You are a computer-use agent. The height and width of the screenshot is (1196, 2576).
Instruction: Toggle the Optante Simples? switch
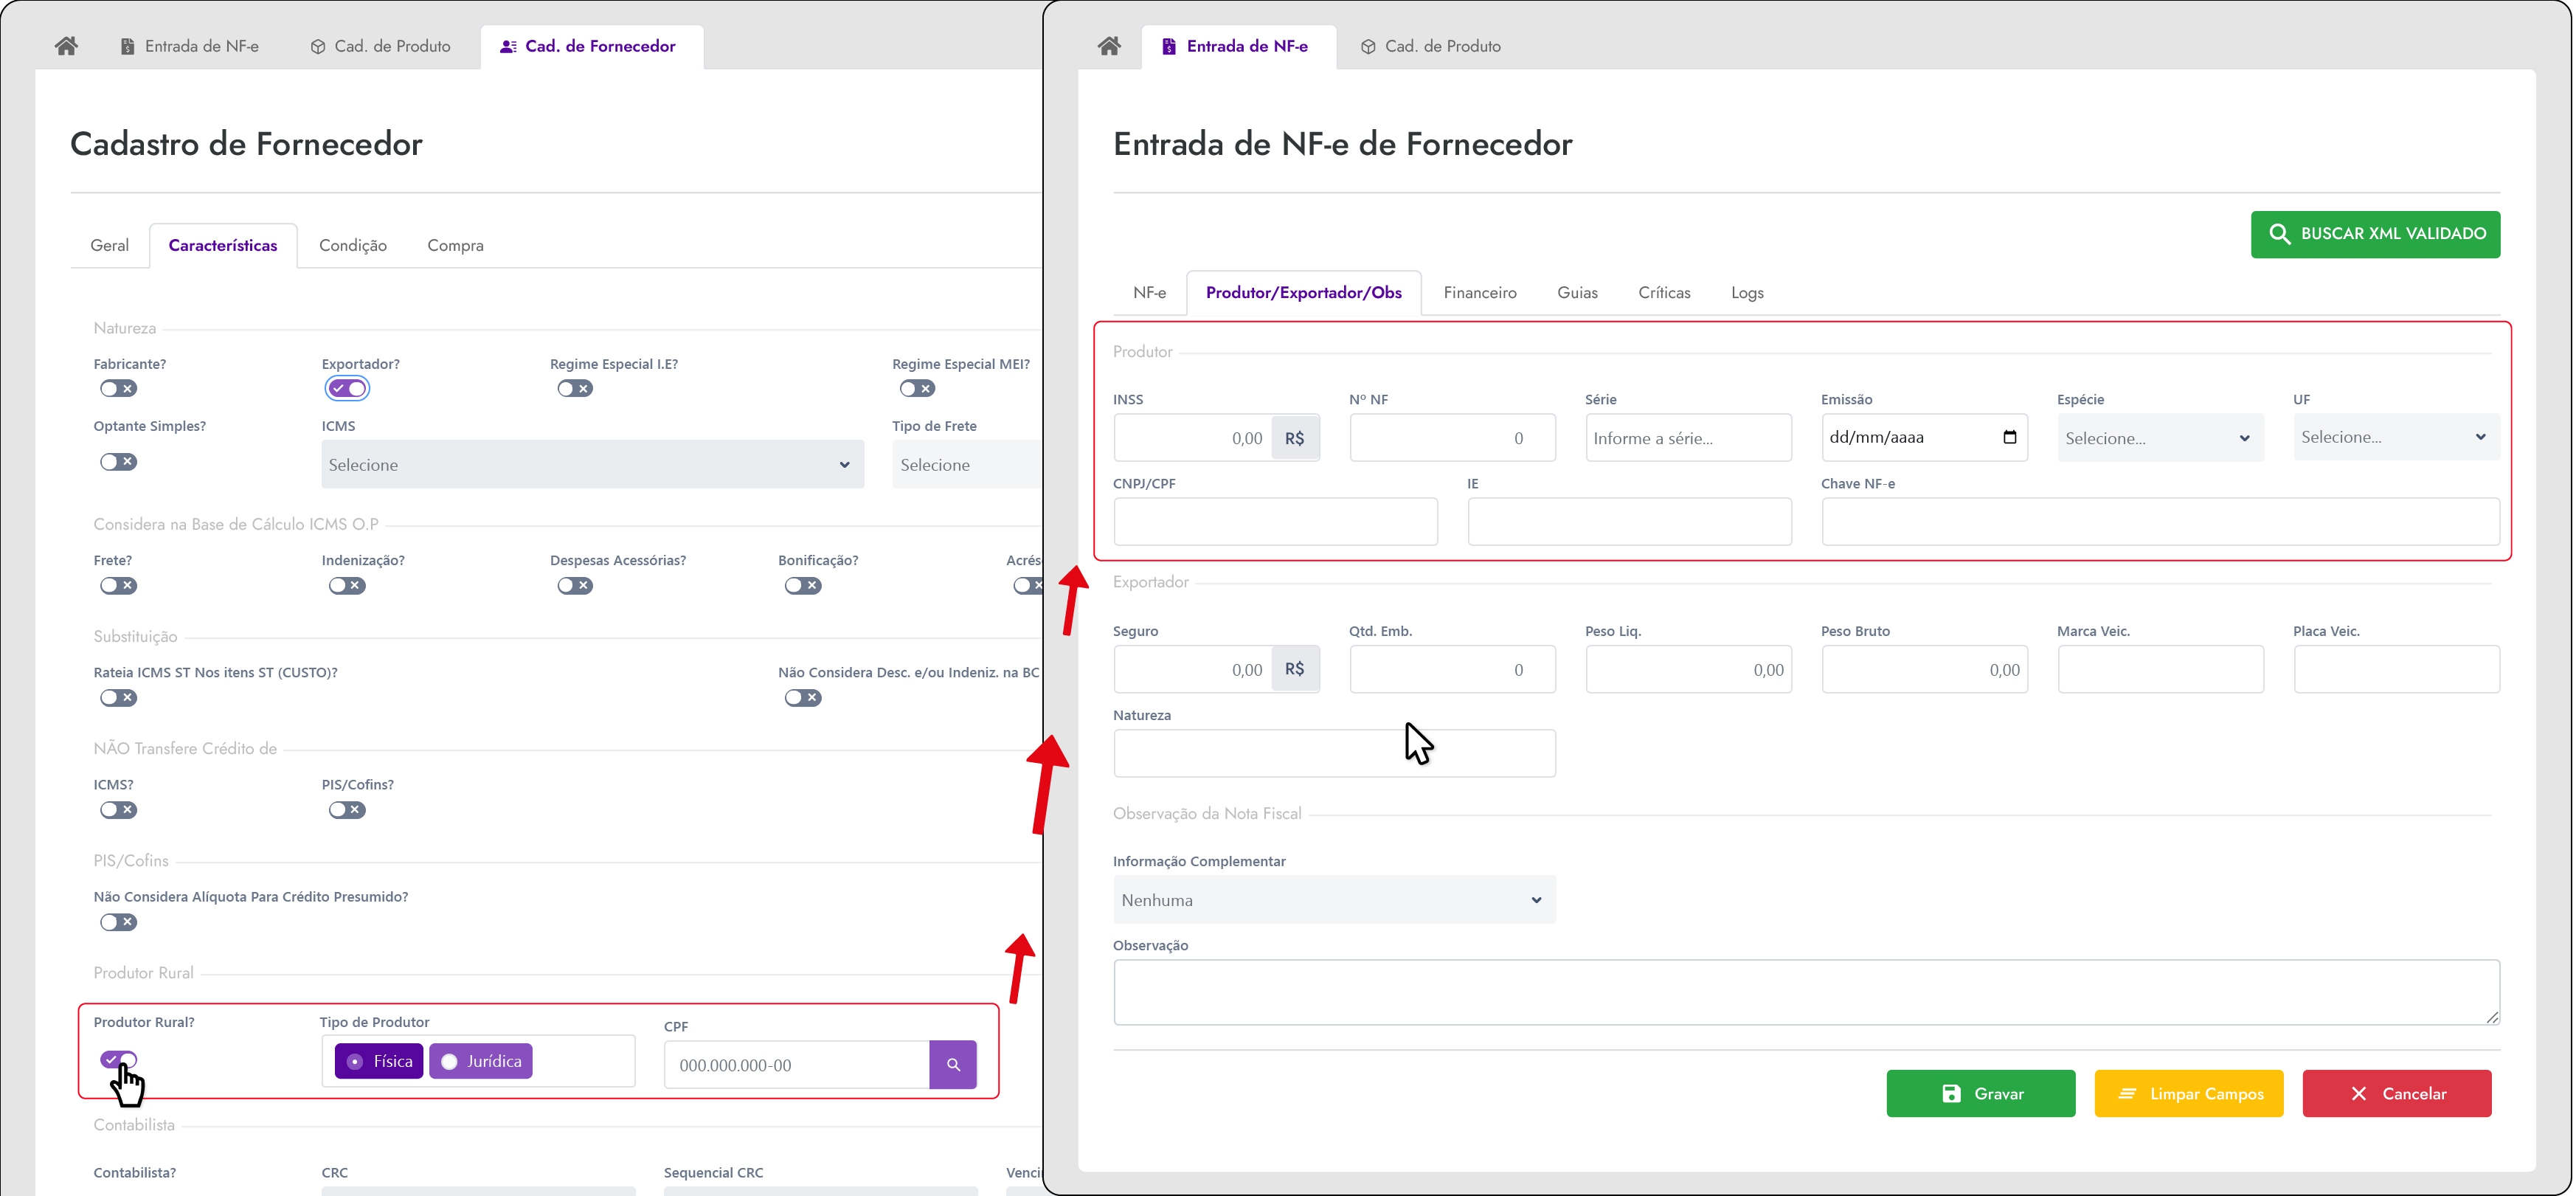118,461
